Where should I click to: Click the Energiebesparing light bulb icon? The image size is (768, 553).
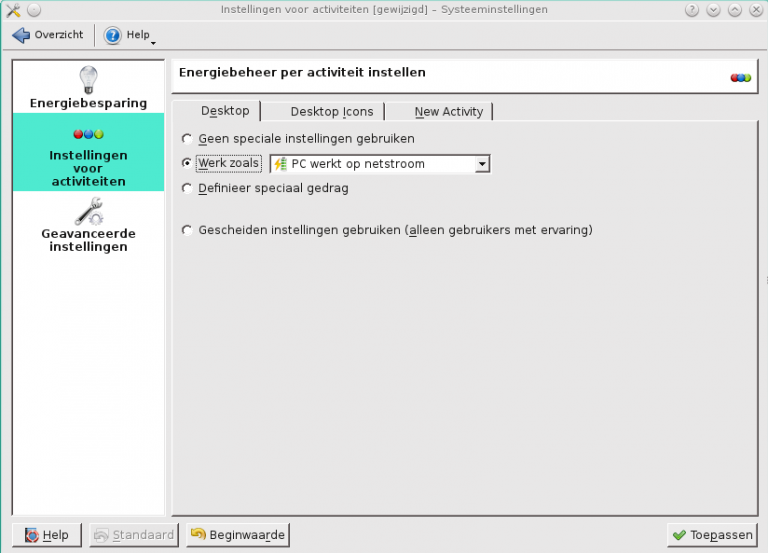88,79
